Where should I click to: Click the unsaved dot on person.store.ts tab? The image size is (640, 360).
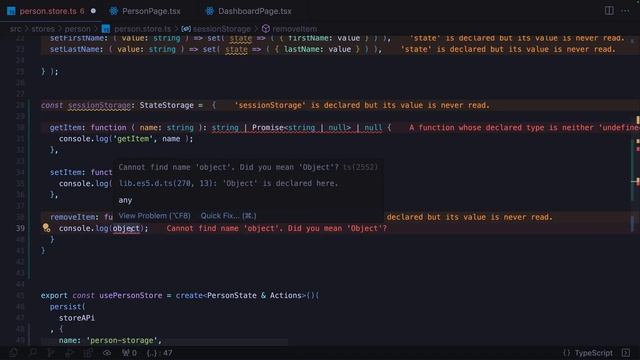click(x=93, y=11)
